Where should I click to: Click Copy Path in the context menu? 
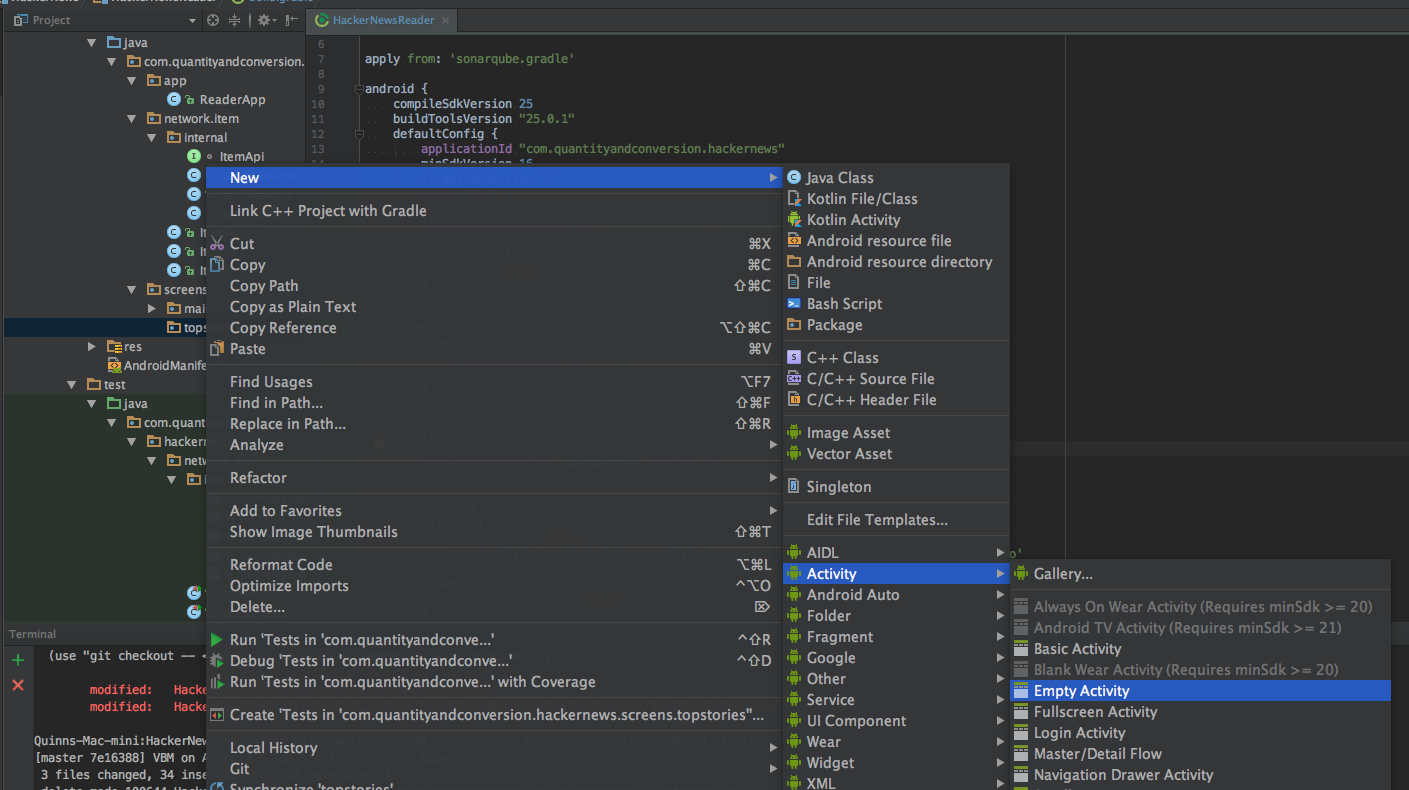494,286
